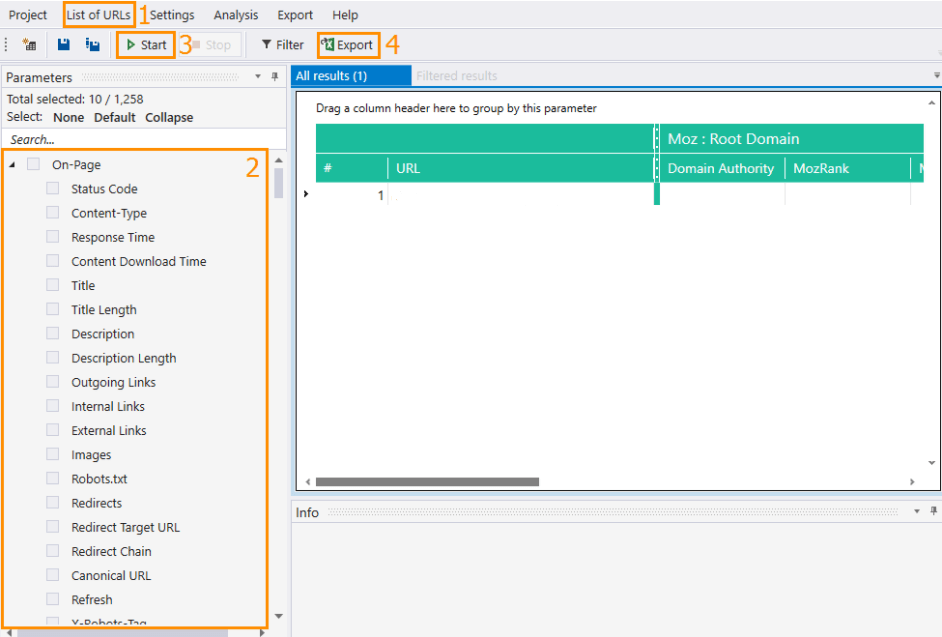Viewport: 942px width, 637px height.
Task: Enable the Title checkbox
Action: (53, 284)
